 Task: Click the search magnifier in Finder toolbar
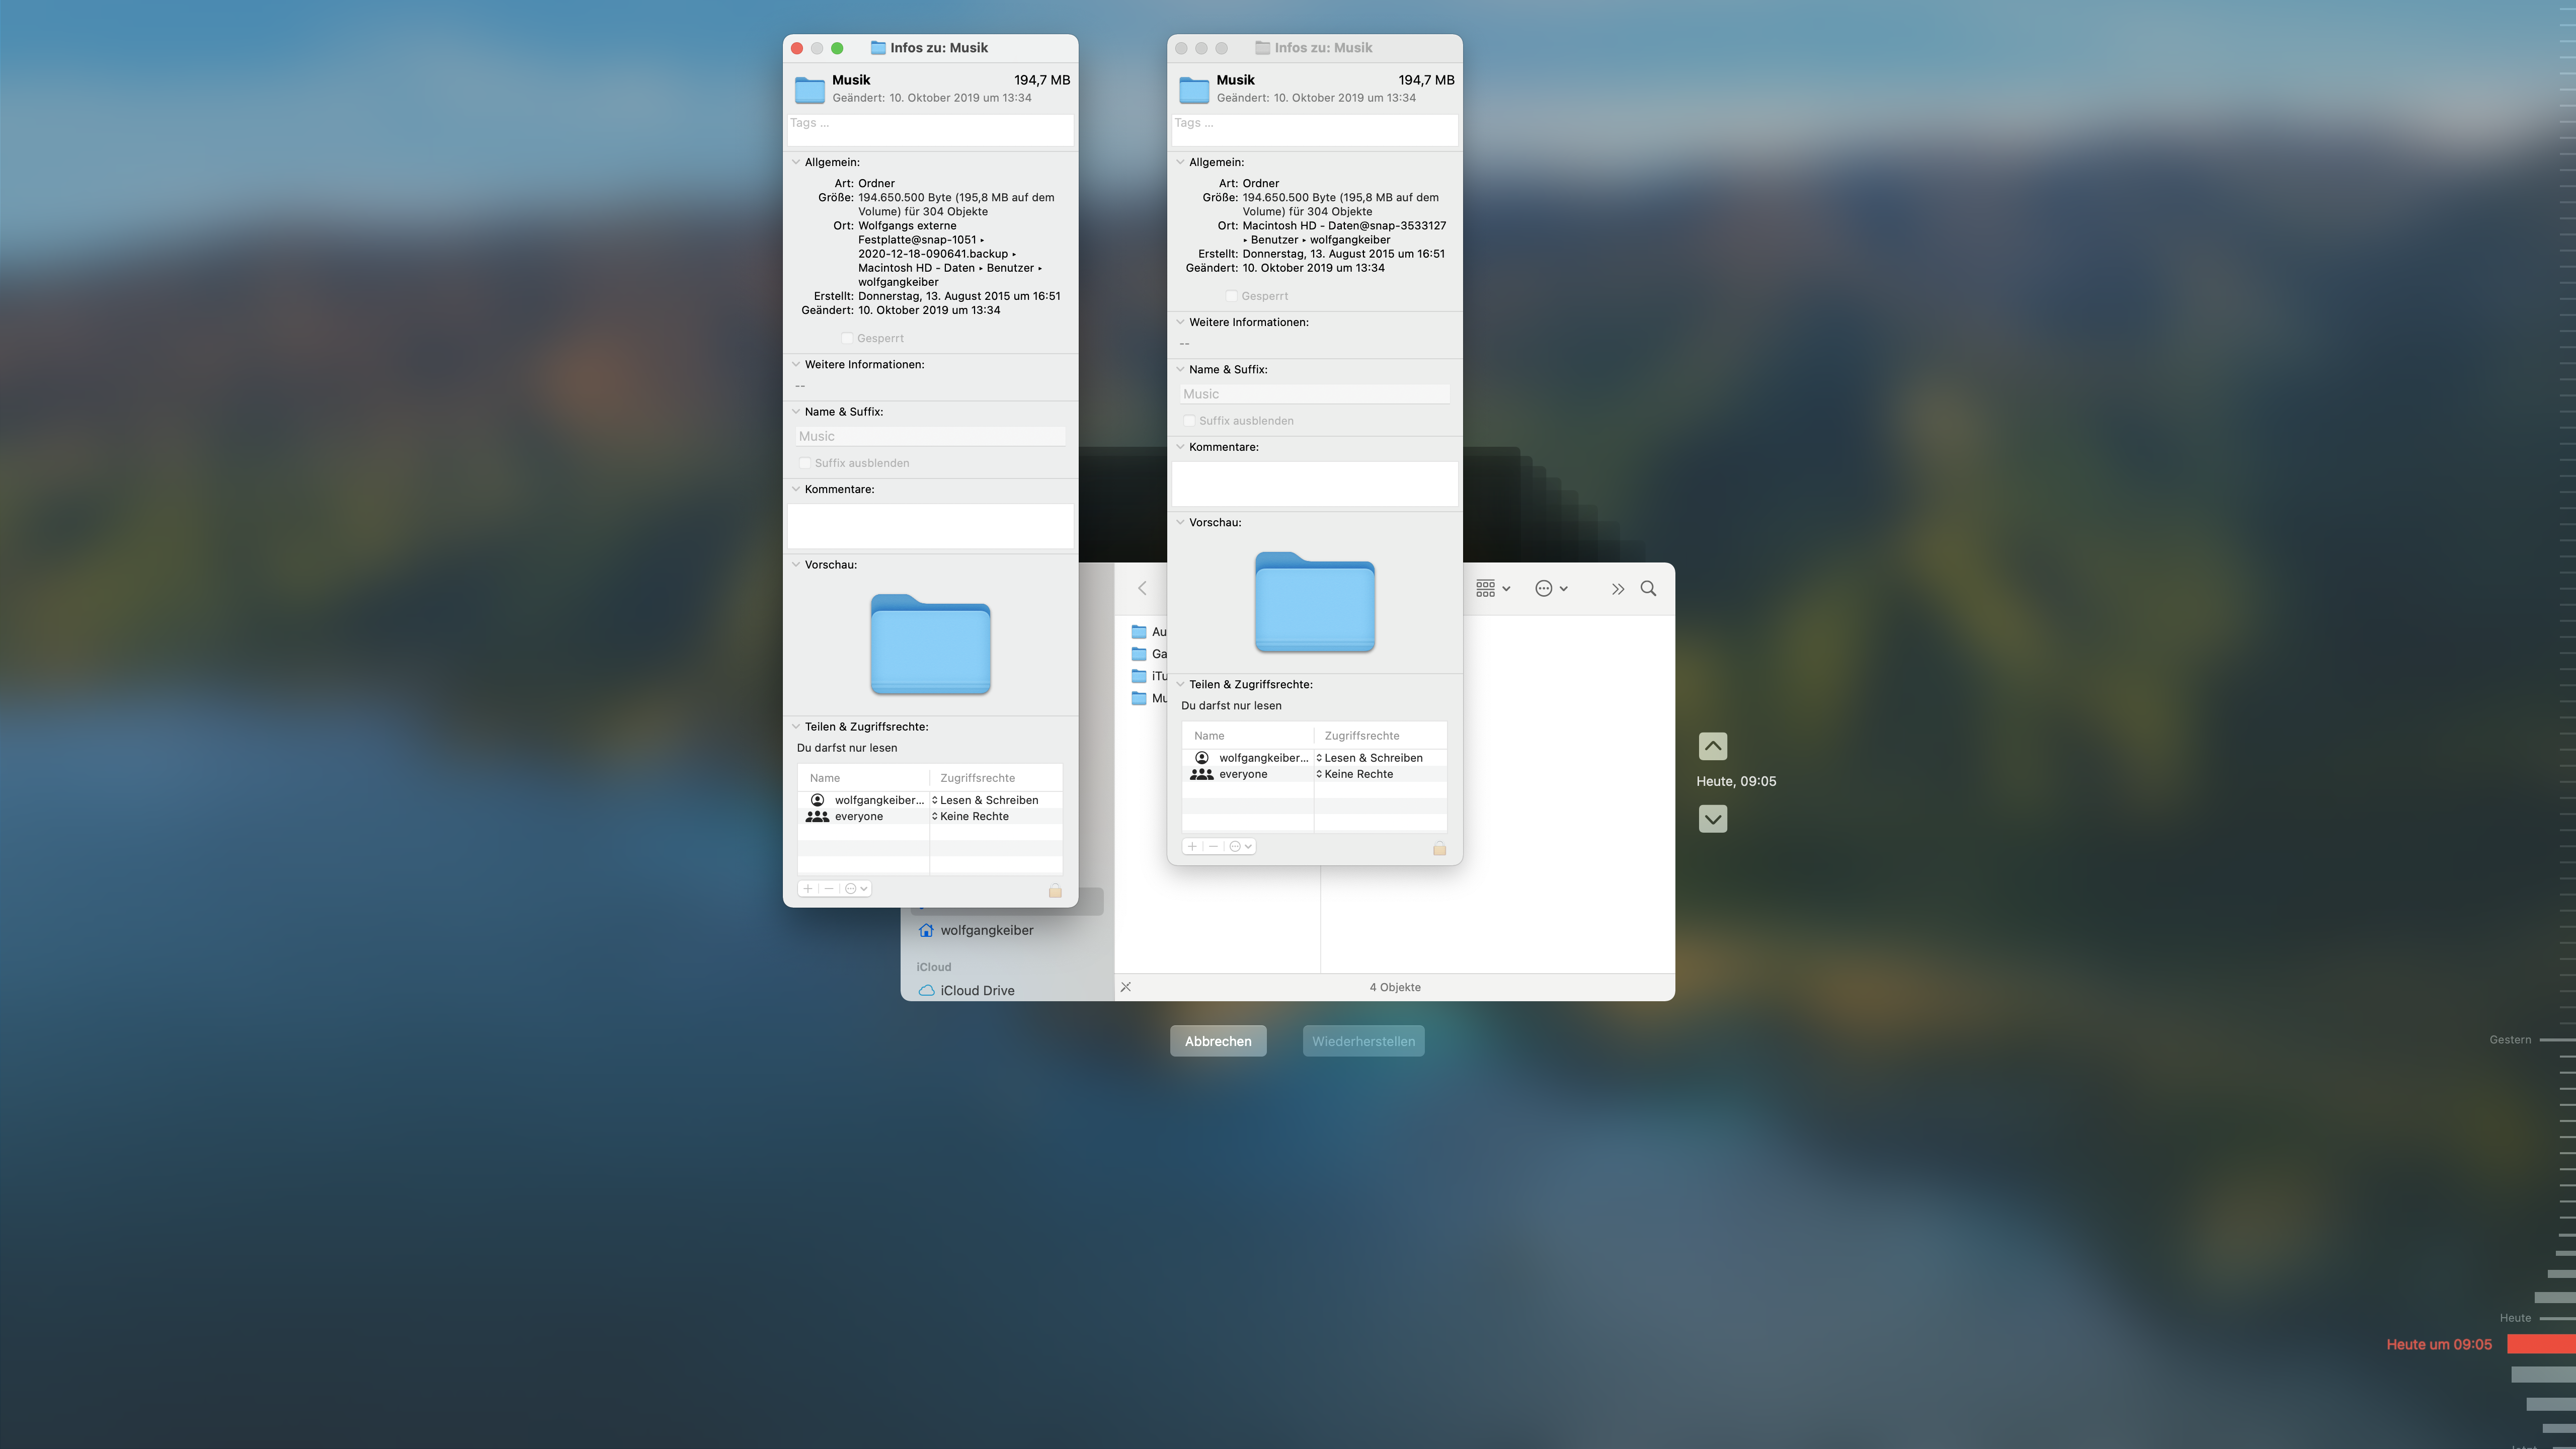(1648, 589)
